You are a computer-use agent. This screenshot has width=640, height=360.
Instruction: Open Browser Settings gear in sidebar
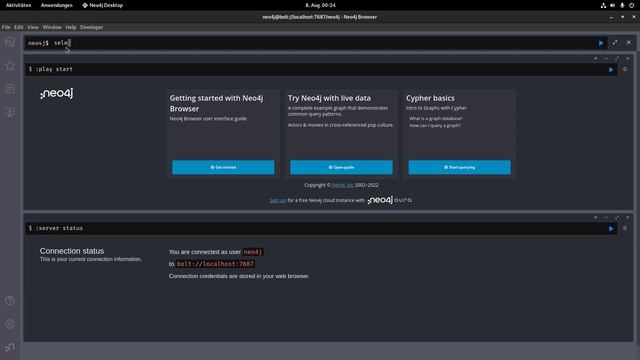10,324
